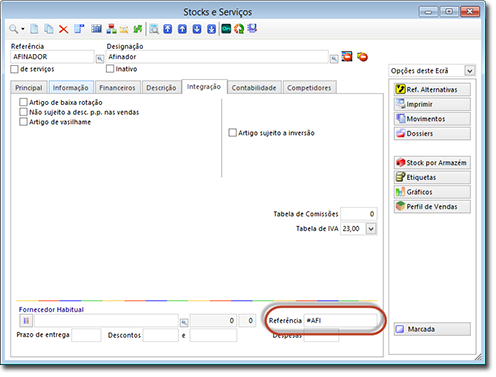The width and height of the screenshot is (496, 377).
Task: Select the Integração tab
Action: click(204, 87)
